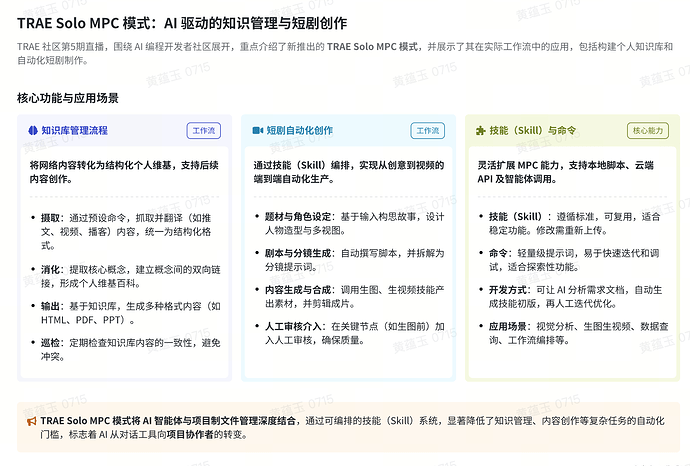Click the banner sentence starting TRAE Solo MPC 模式将

click(x=352, y=428)
